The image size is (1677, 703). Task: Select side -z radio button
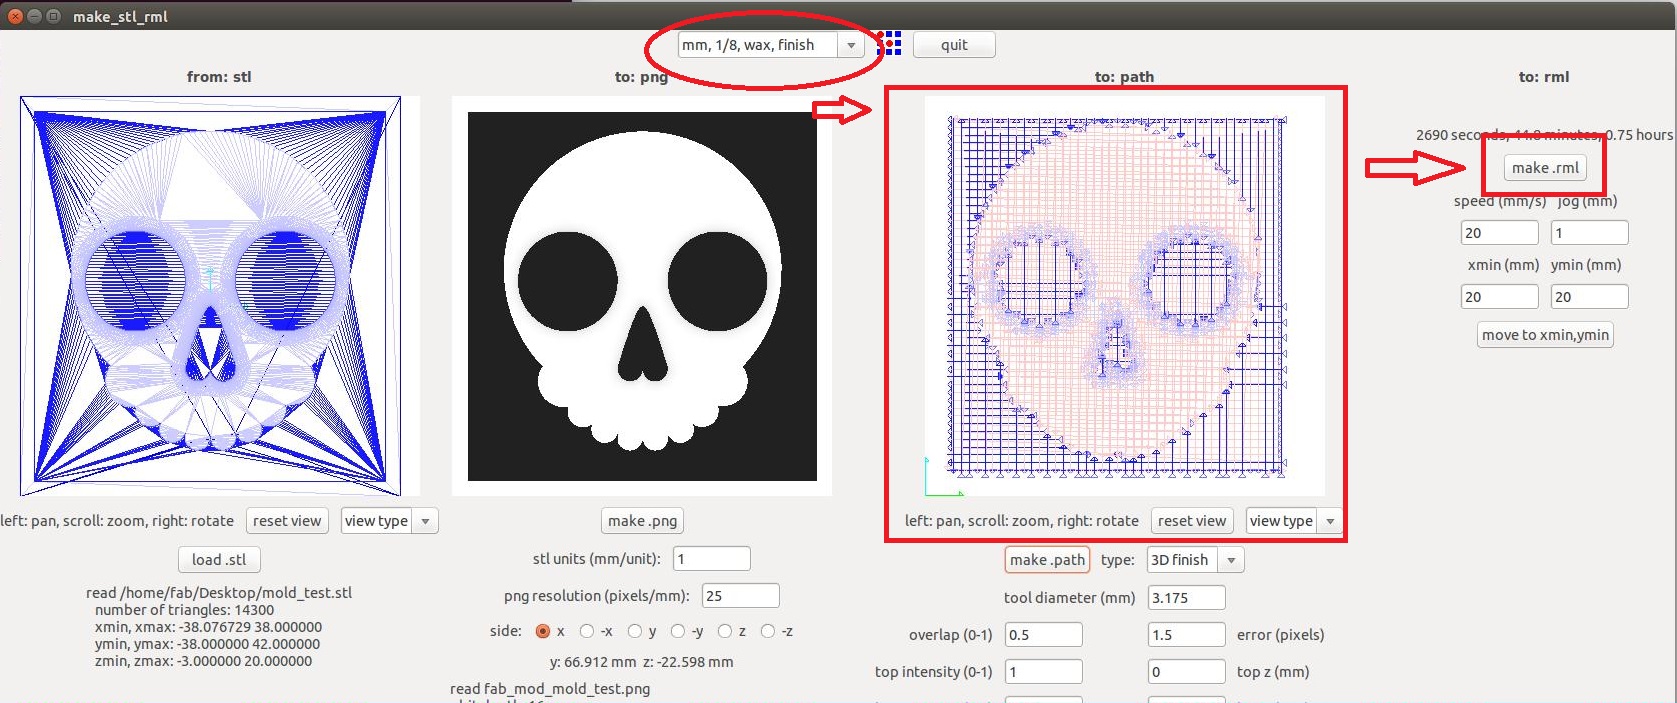pyautogui.click(x=768, y=631)
